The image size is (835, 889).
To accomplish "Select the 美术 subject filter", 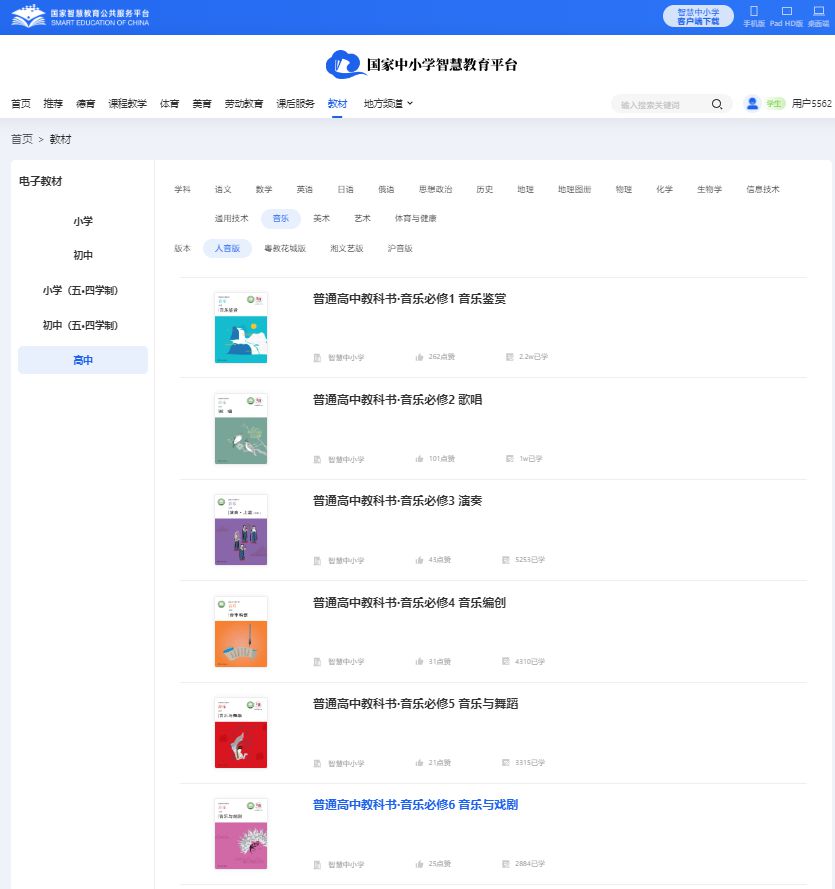I will (x=321, y=218).
